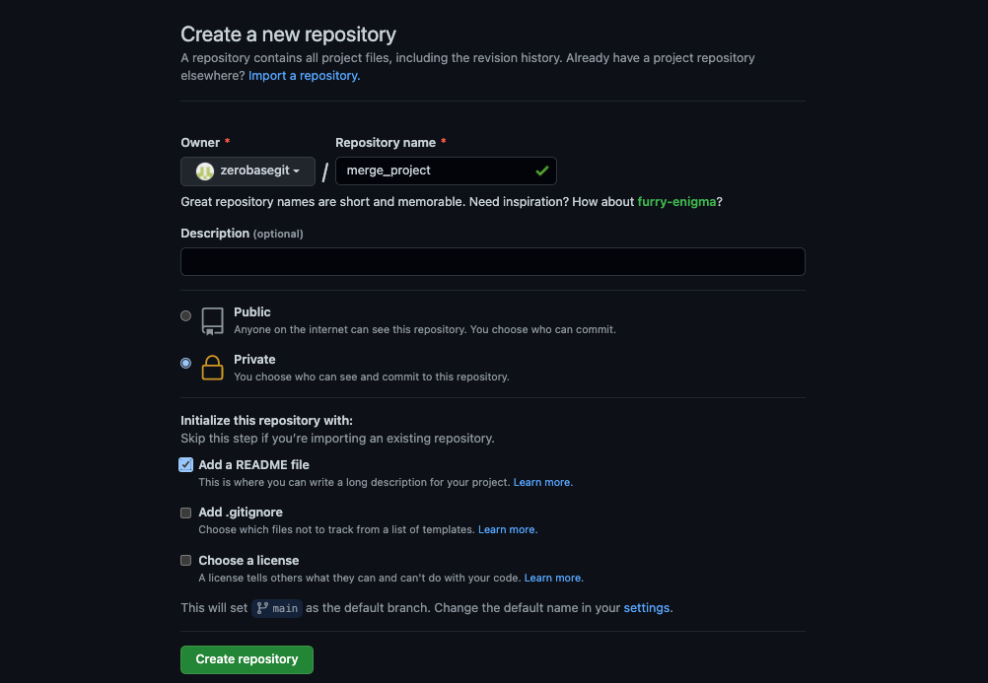The image size is (988, 683).
Task: Click the Public repository book icon
Action: (212, 320)
